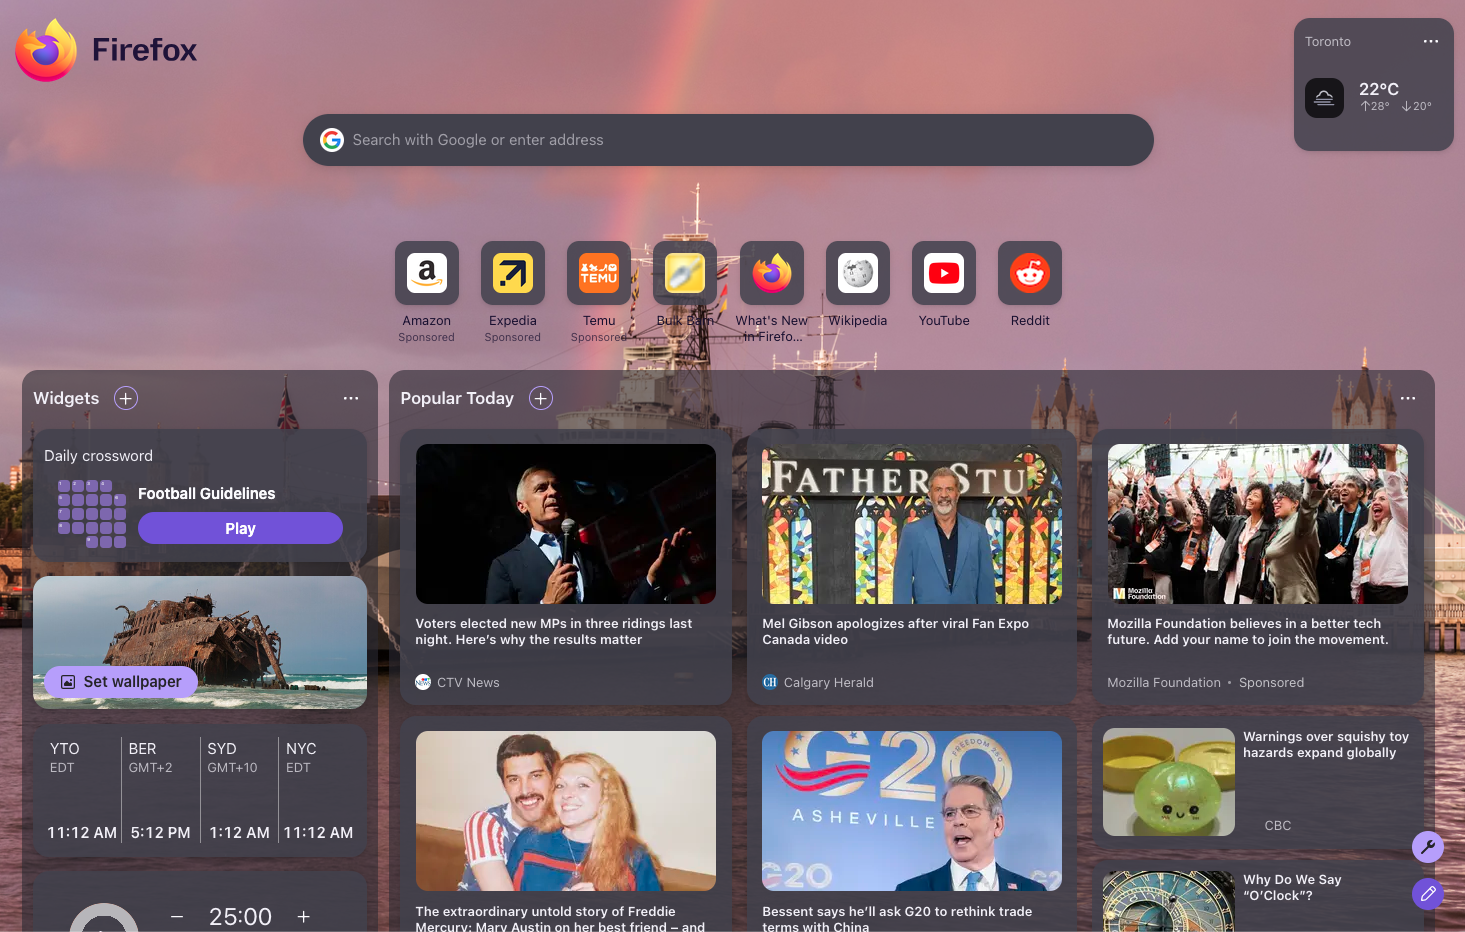This screenshot has width=1465, height=932.
Task: Click the CBC source label
Action: (1278, 825)
